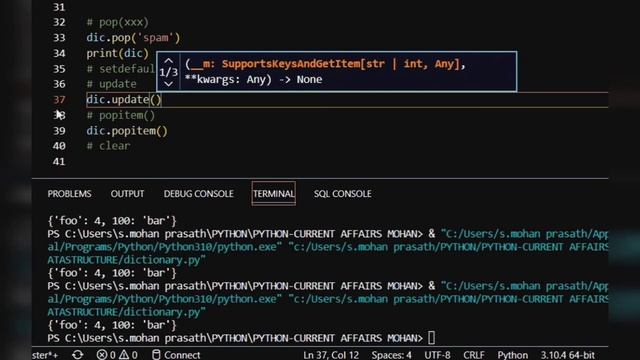Change indentation via Spaces: 4

coord(391,355)
